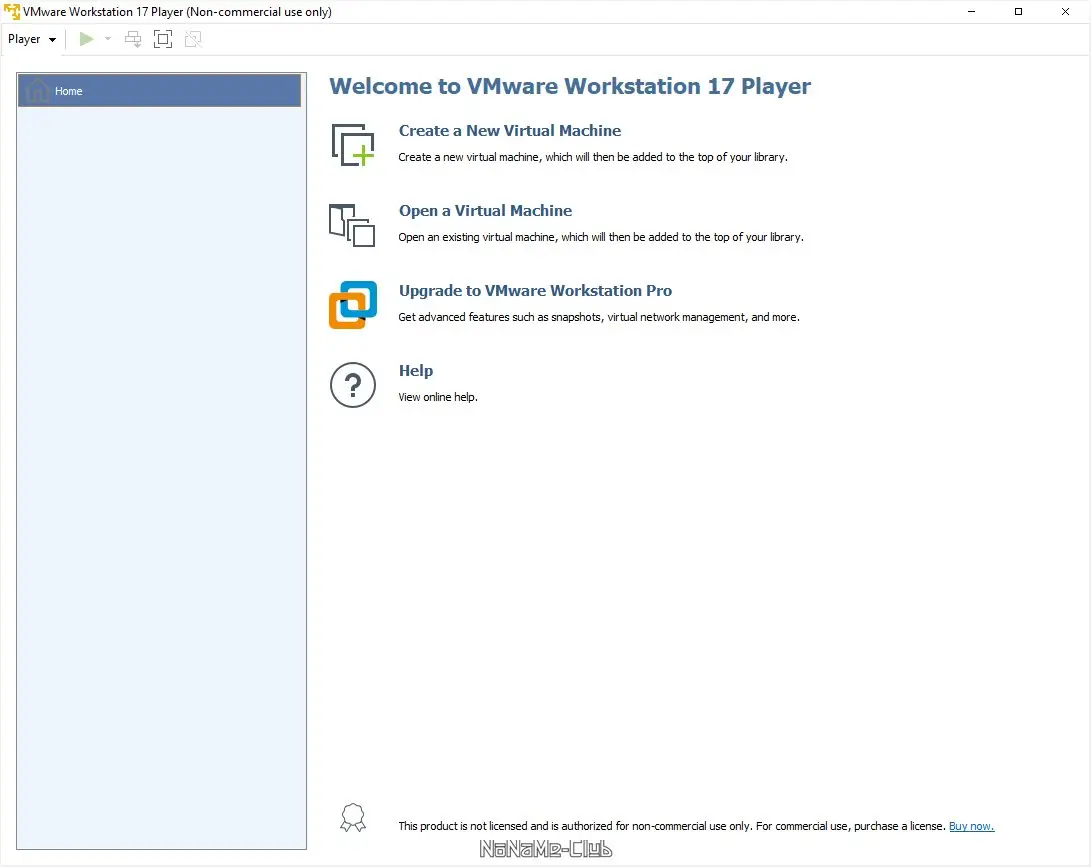Click the license ribbon badge icon
The width and height of the screenshot is (1091, 867).
[x=353, y=818]
